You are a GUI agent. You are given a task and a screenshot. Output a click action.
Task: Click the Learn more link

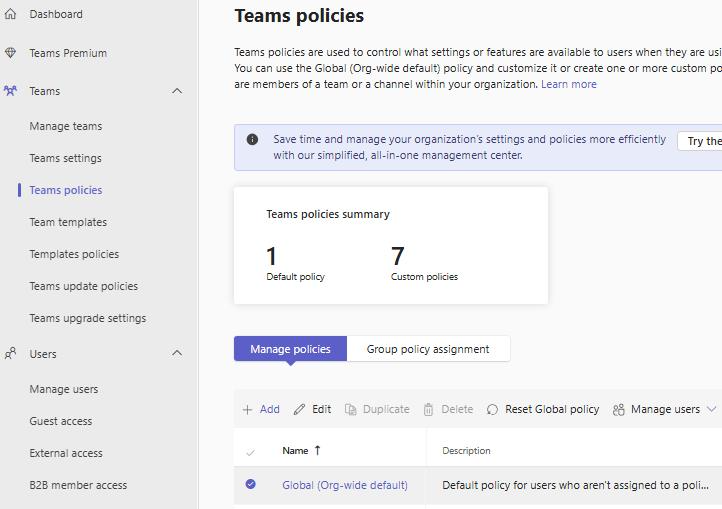point(569,84)
